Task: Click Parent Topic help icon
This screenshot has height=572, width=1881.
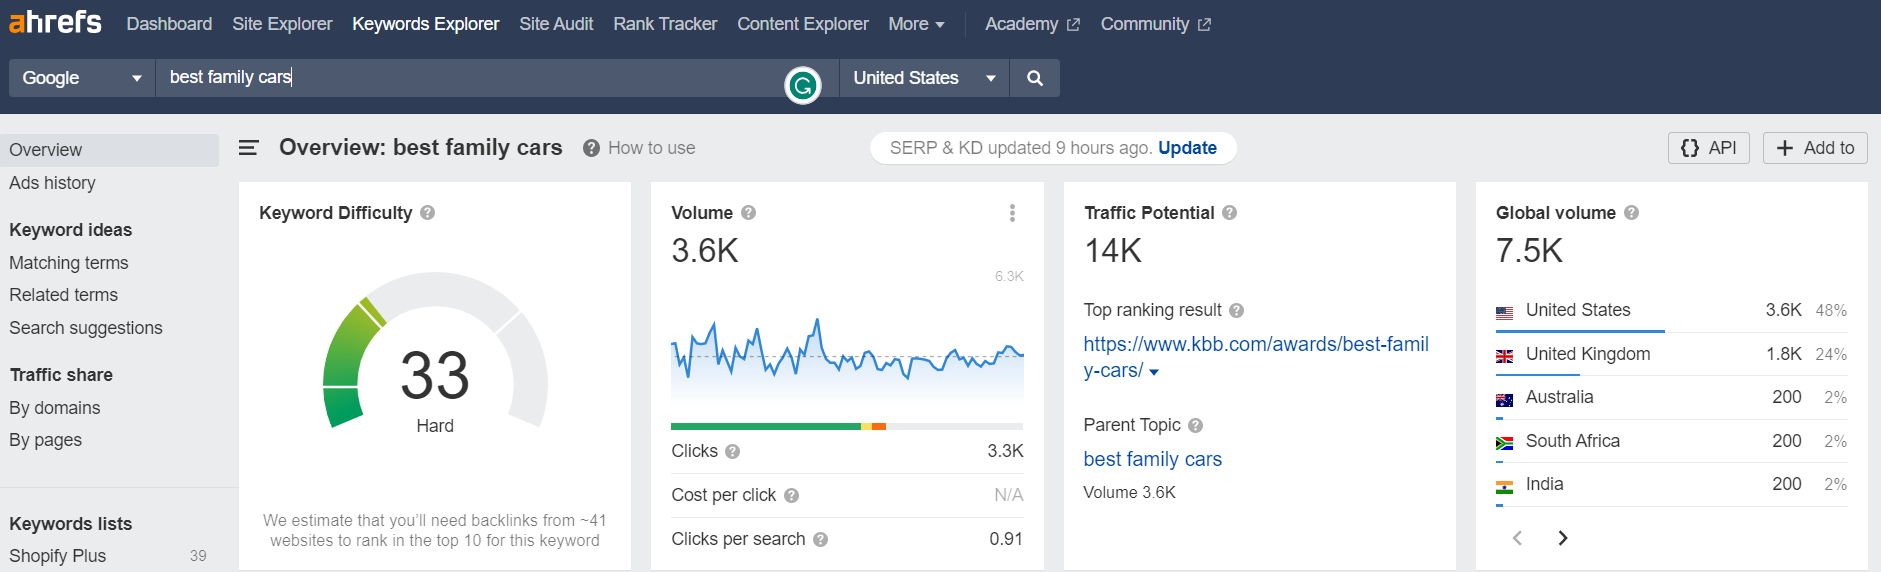Action: tap(1195, 426)
